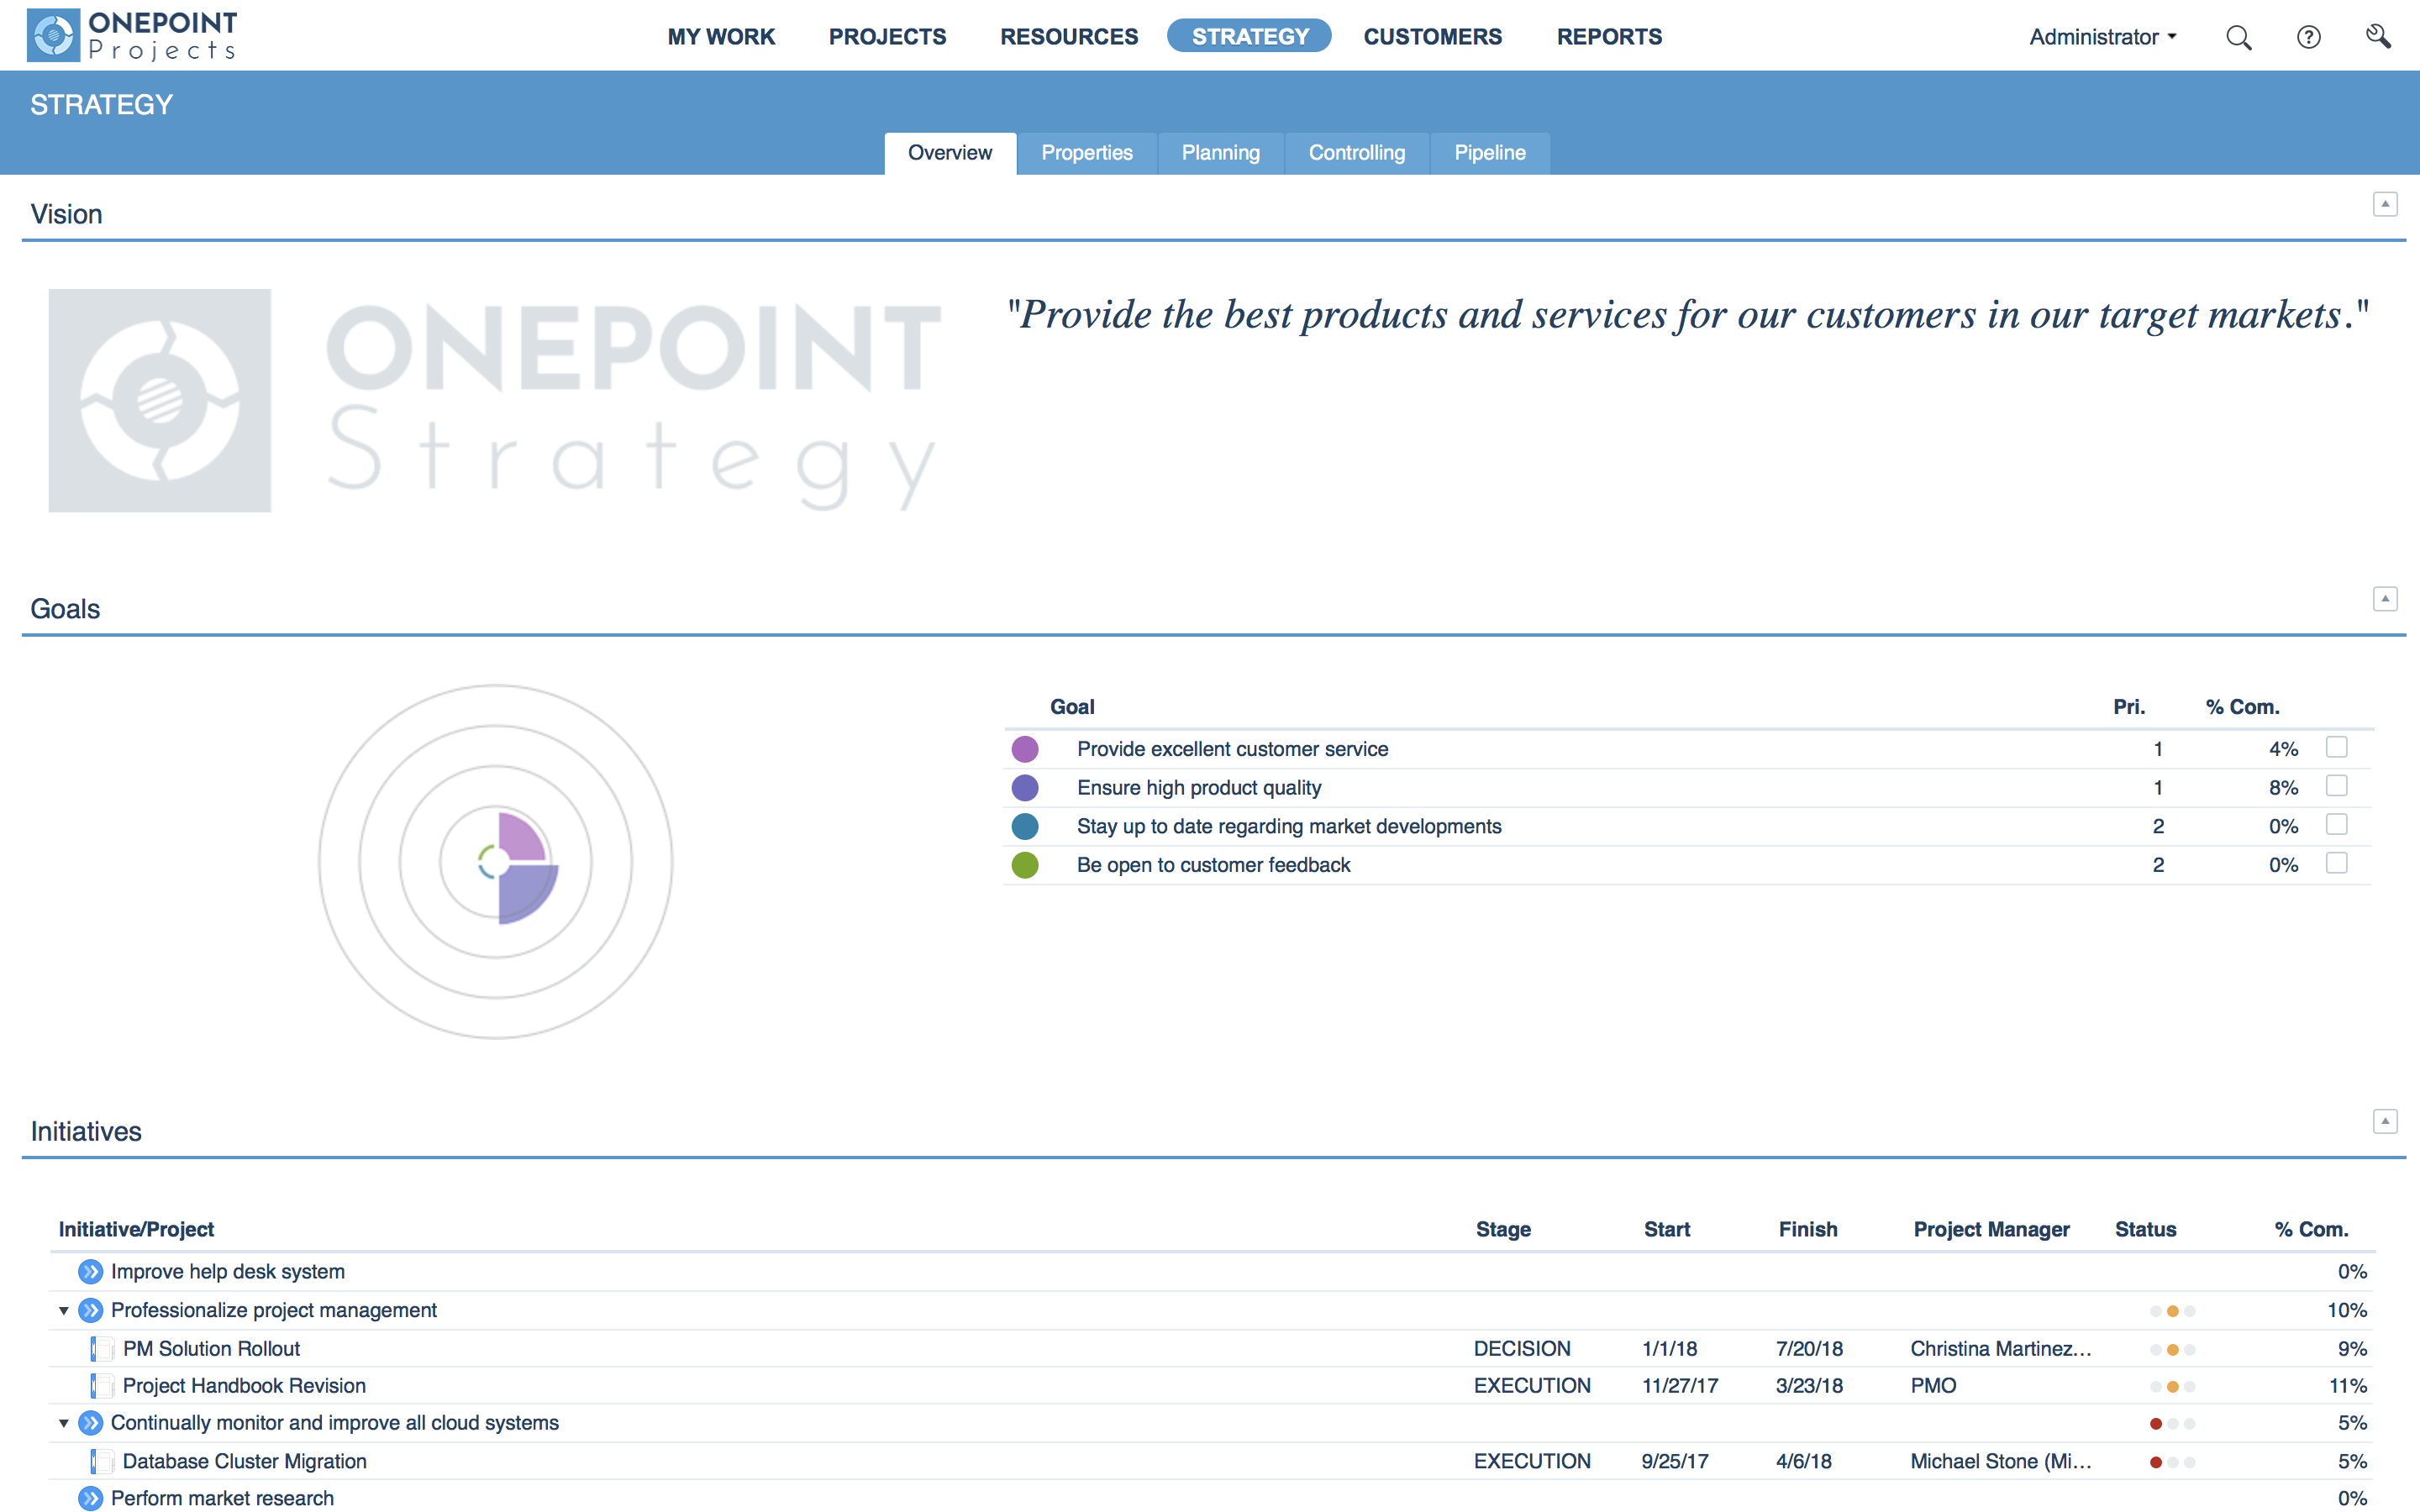Check the box for Be open to customer feedback
2420x1512 pixels.
click(2337, 862)
